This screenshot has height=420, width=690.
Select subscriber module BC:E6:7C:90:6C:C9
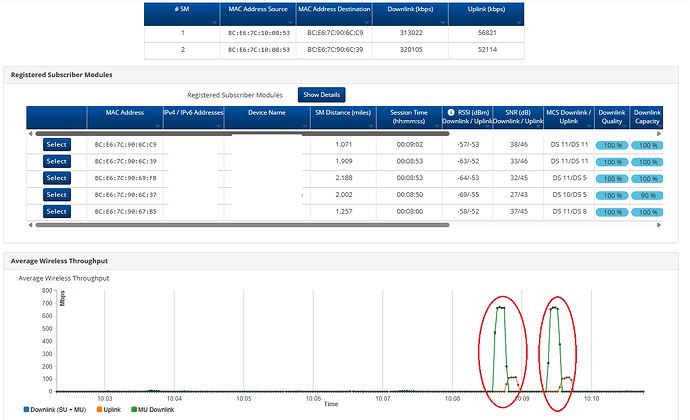click(56, 144)
